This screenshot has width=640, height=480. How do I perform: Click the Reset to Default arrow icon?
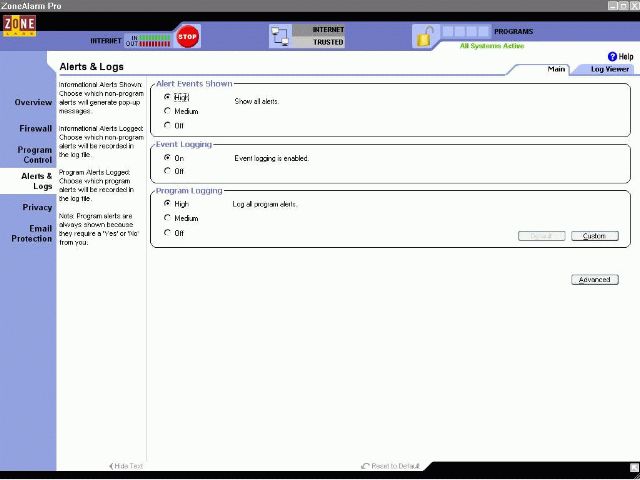365,466
